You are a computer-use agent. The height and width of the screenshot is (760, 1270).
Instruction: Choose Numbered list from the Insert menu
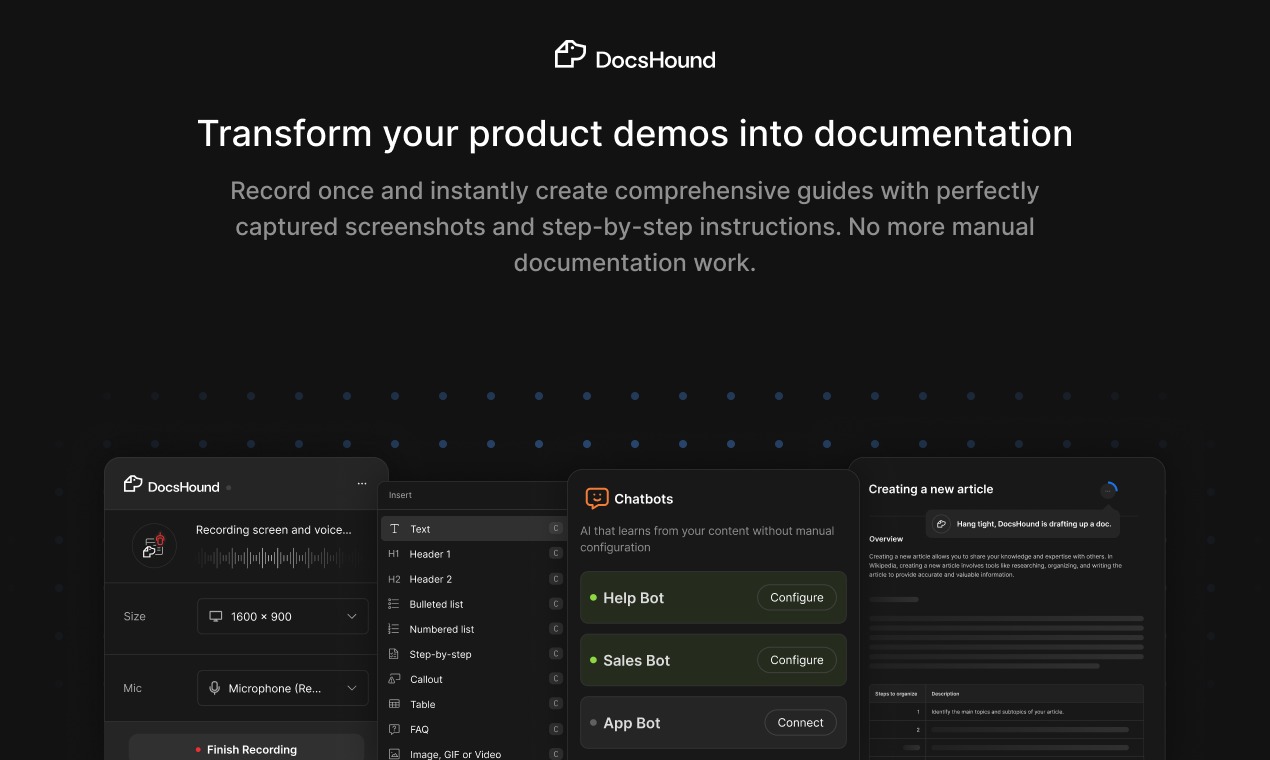click(474, 629)
